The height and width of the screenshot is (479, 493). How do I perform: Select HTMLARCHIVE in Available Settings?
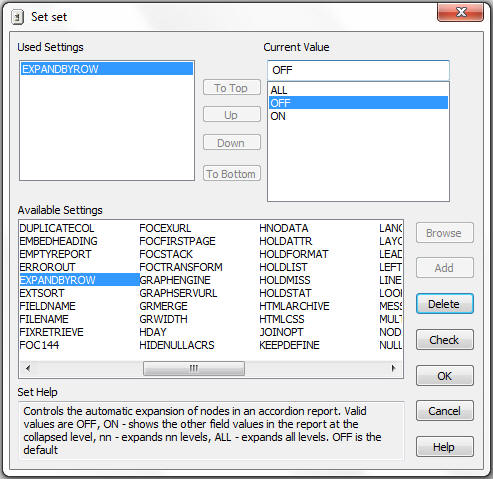point(294,306)
